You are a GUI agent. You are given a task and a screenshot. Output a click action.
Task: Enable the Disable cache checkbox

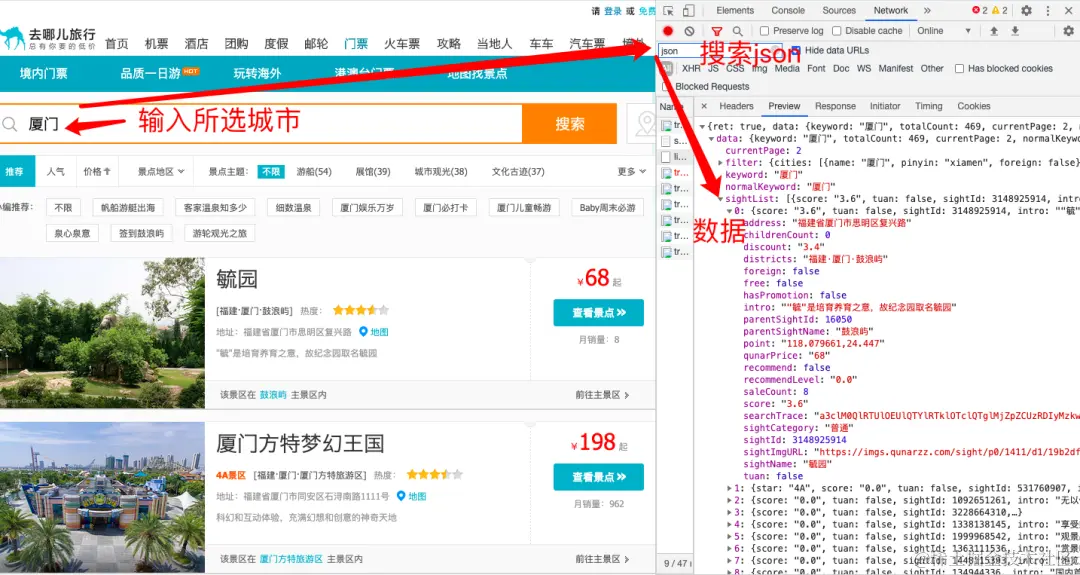(837, 31)
